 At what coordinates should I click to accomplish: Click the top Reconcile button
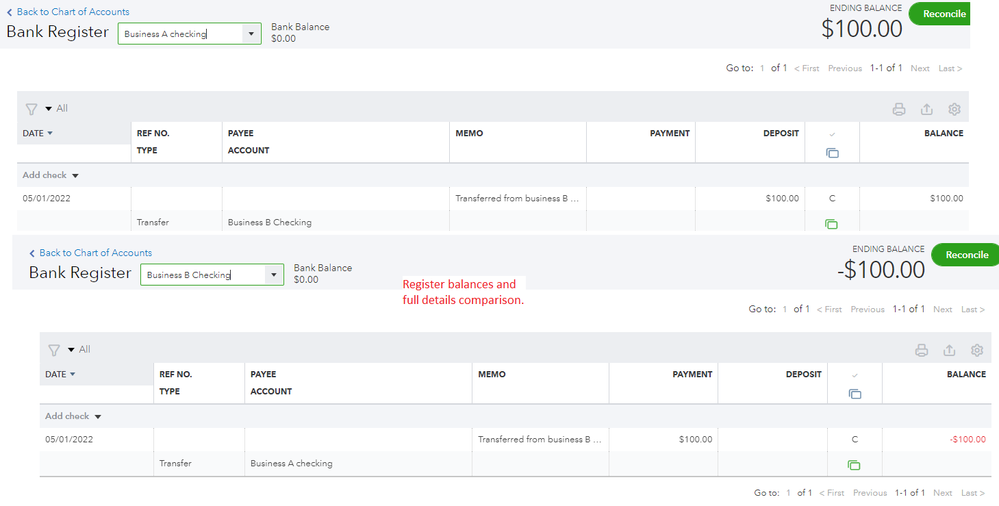pos(943,14)
